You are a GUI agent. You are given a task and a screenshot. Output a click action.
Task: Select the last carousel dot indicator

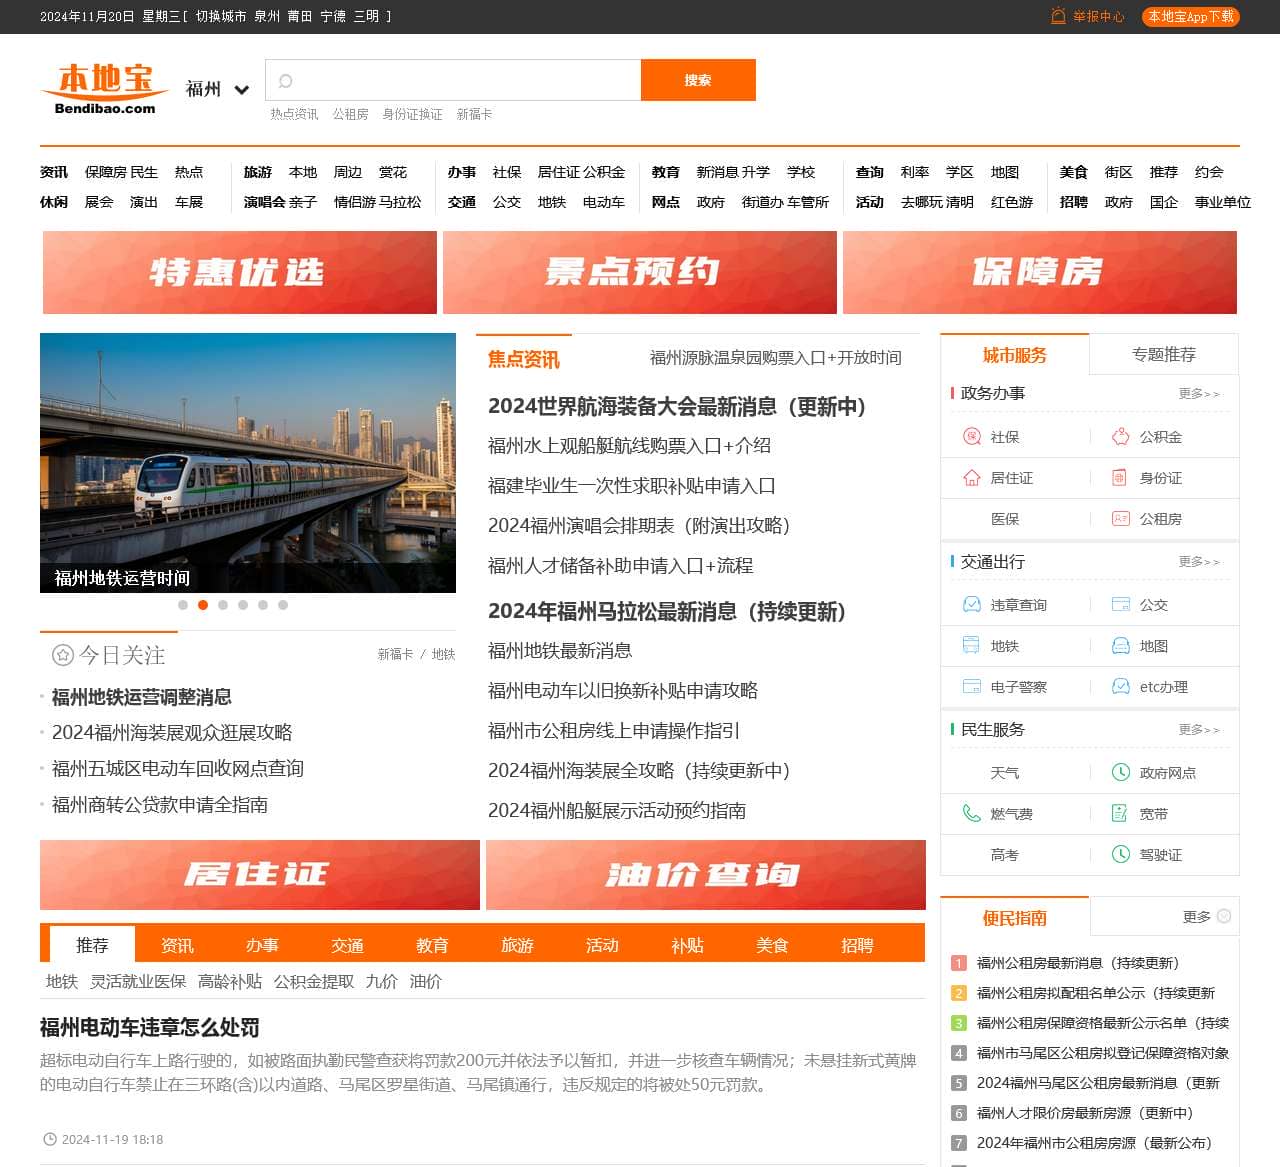click(283, 605)
